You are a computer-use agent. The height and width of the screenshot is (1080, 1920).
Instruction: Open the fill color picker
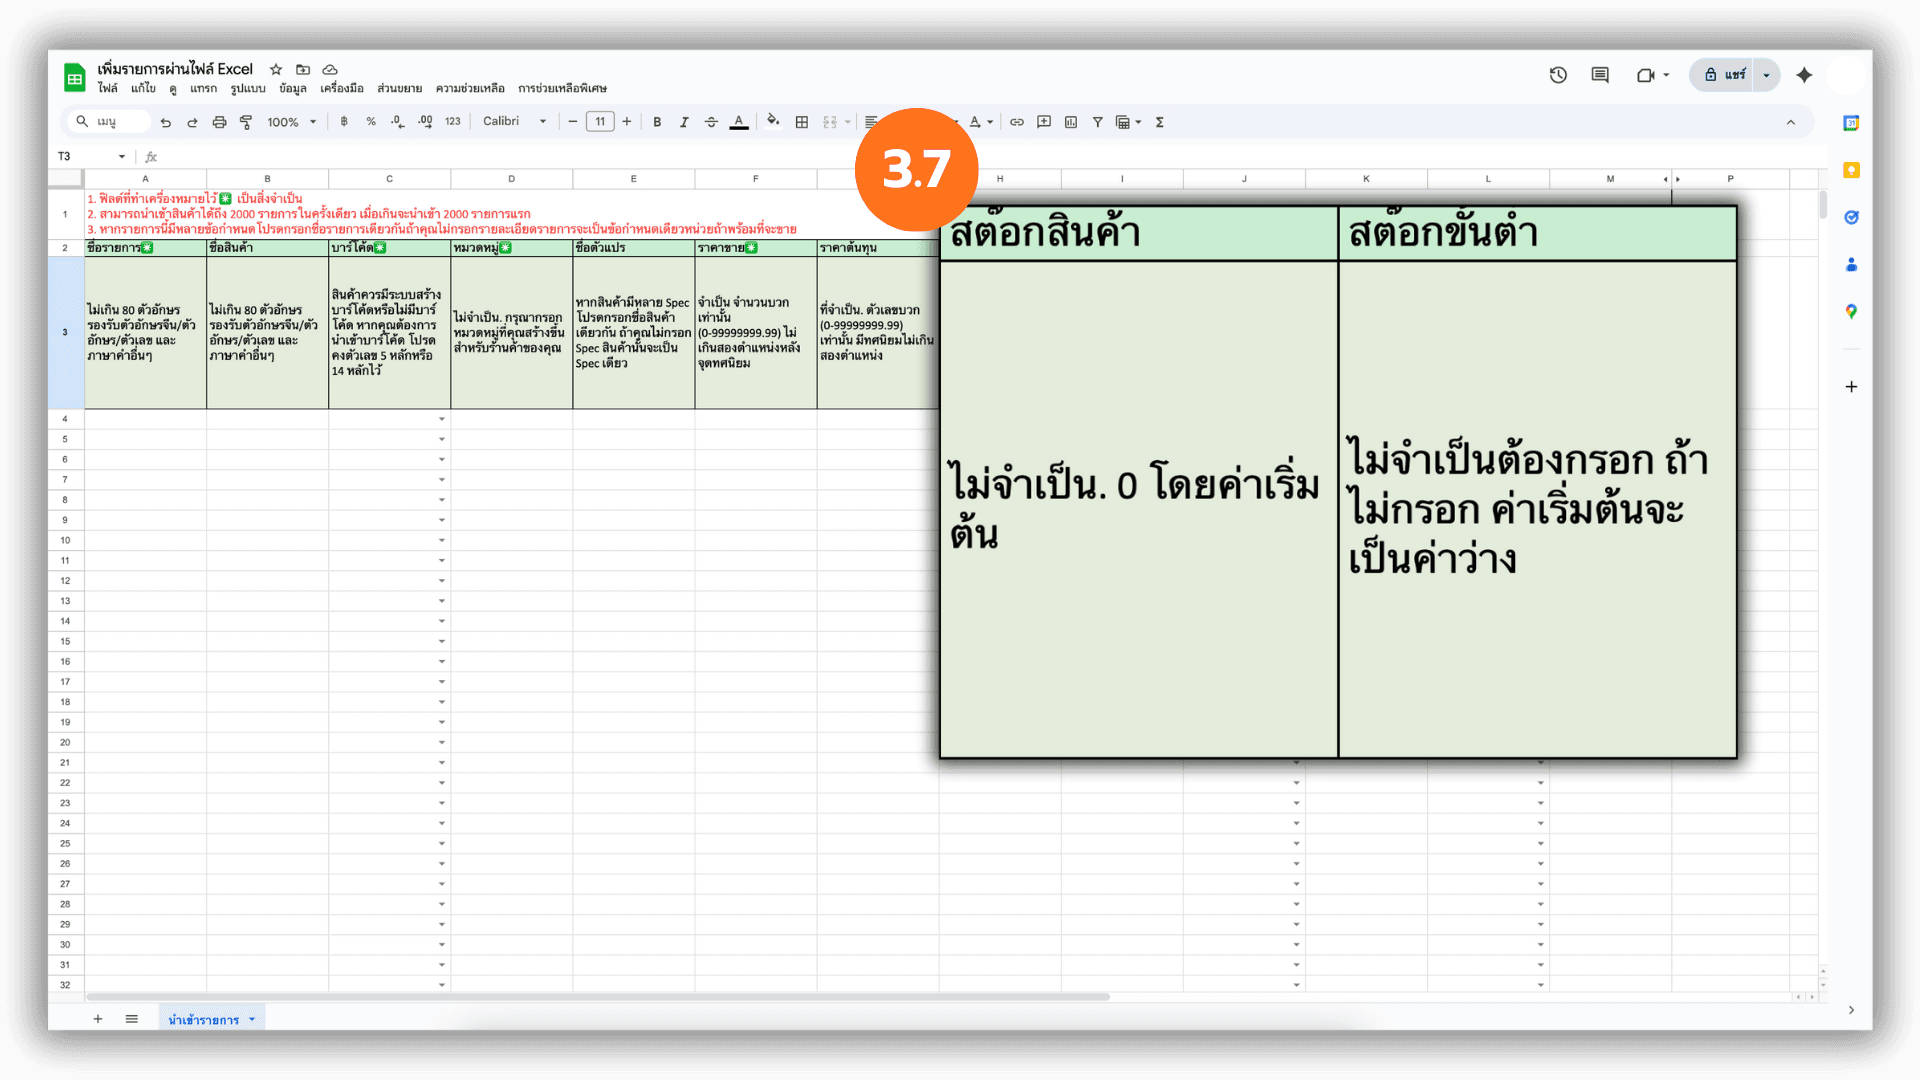pyautogui.click(x=772, y=122)
